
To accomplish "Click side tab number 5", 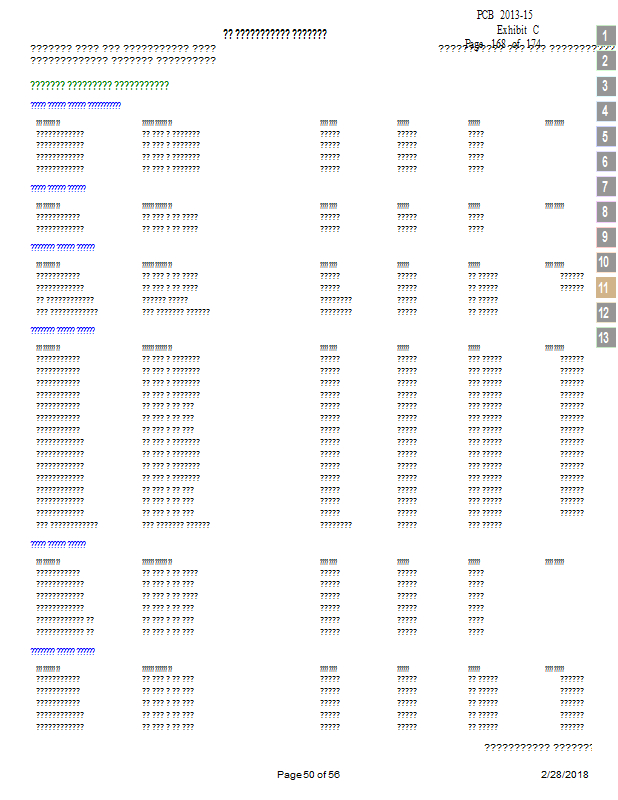I will click(x=604, y=136).
